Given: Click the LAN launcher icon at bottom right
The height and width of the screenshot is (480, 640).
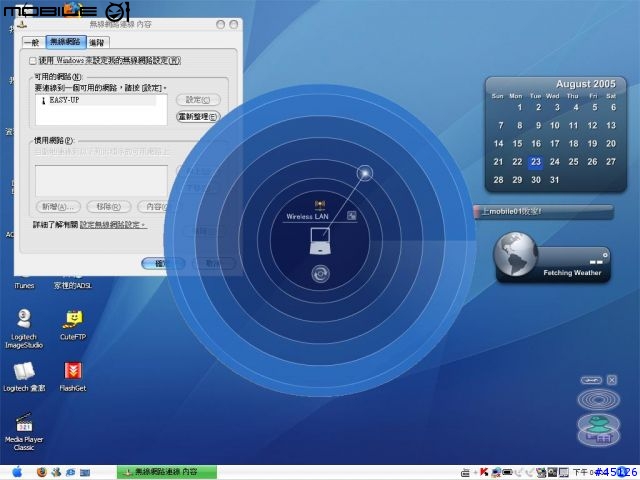Looking at the screenshot, I should 598,438.
